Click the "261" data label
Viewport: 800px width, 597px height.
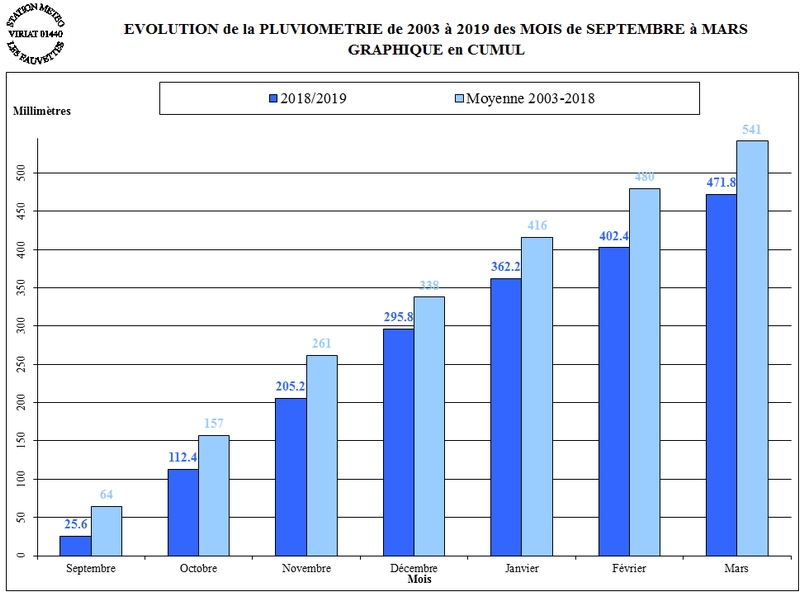[321, 343]
